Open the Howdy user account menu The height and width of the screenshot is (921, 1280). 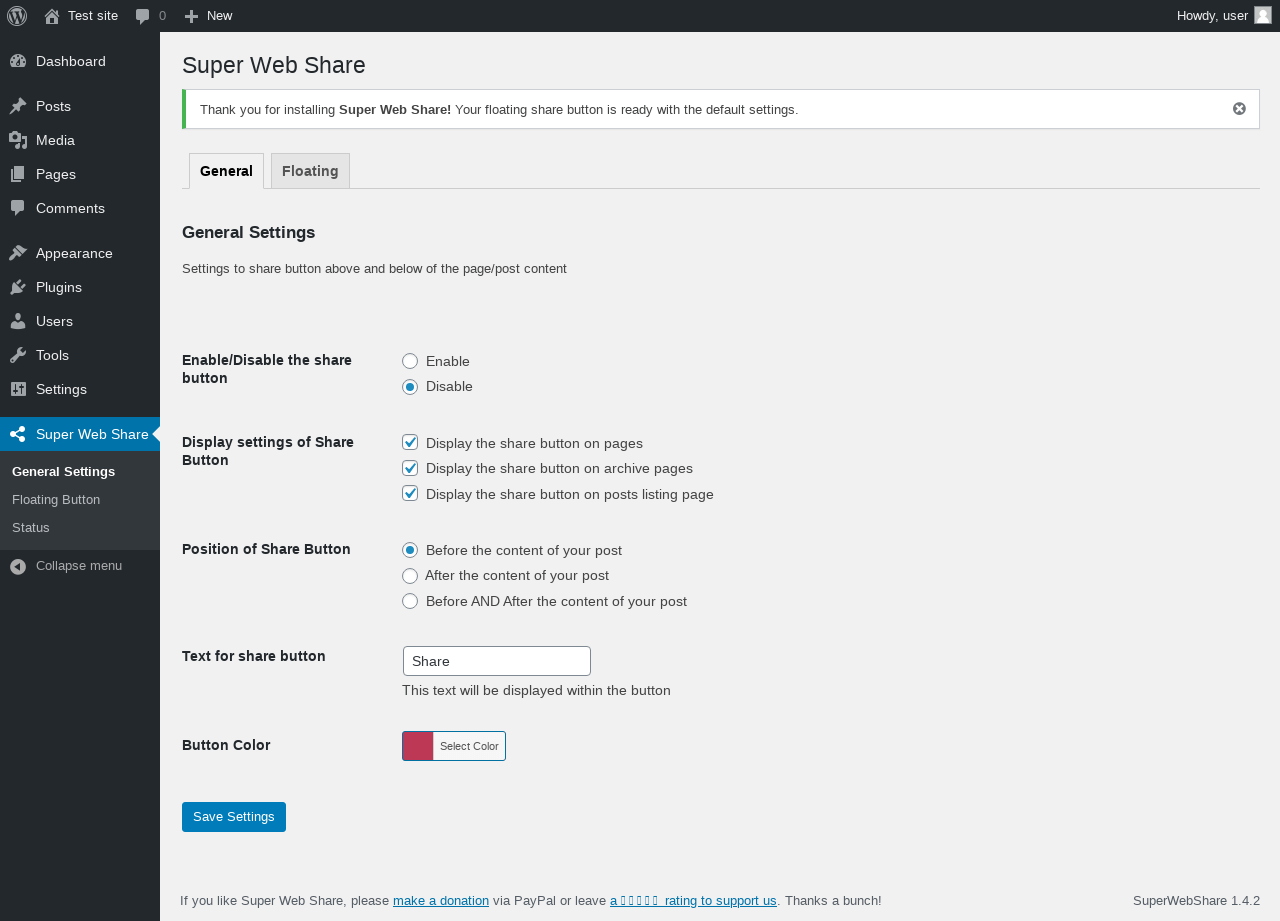(x=1224, y=16)
